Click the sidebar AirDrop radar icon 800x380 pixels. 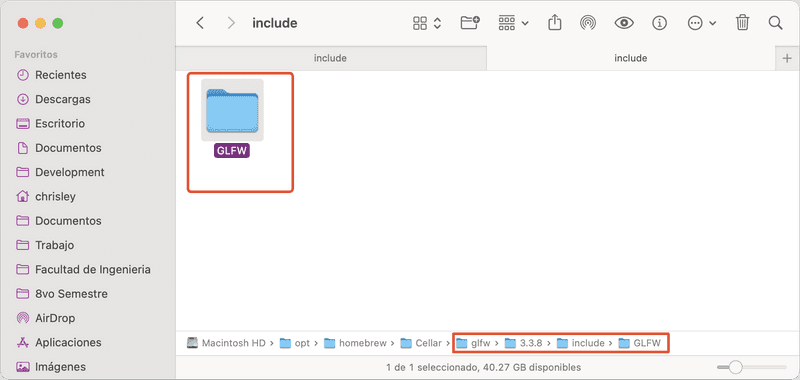click(x=22, y=318)
